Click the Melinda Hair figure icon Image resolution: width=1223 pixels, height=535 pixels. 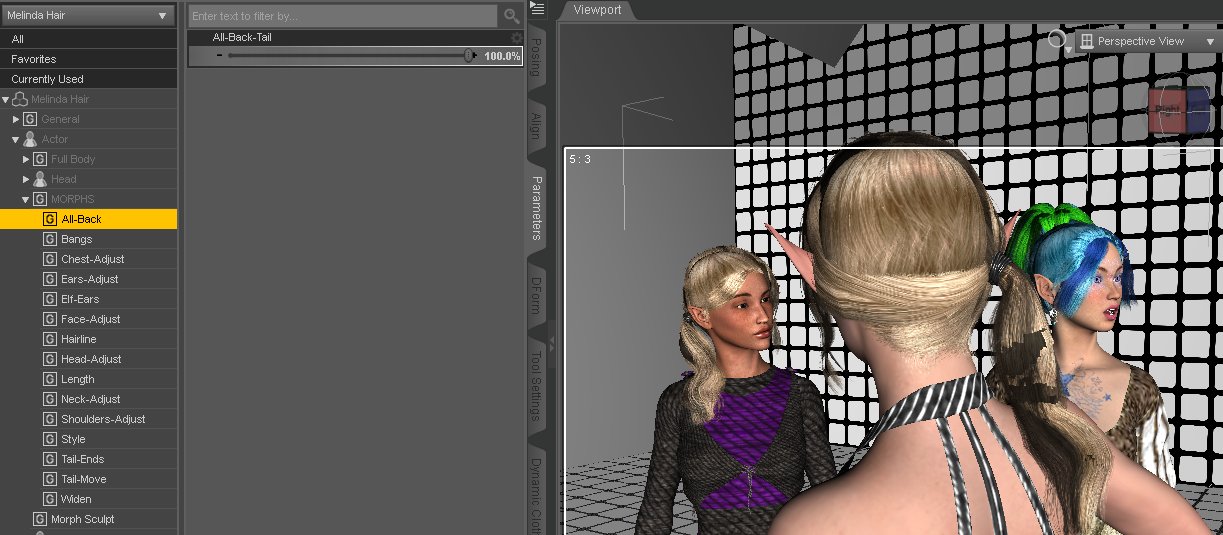20,99
